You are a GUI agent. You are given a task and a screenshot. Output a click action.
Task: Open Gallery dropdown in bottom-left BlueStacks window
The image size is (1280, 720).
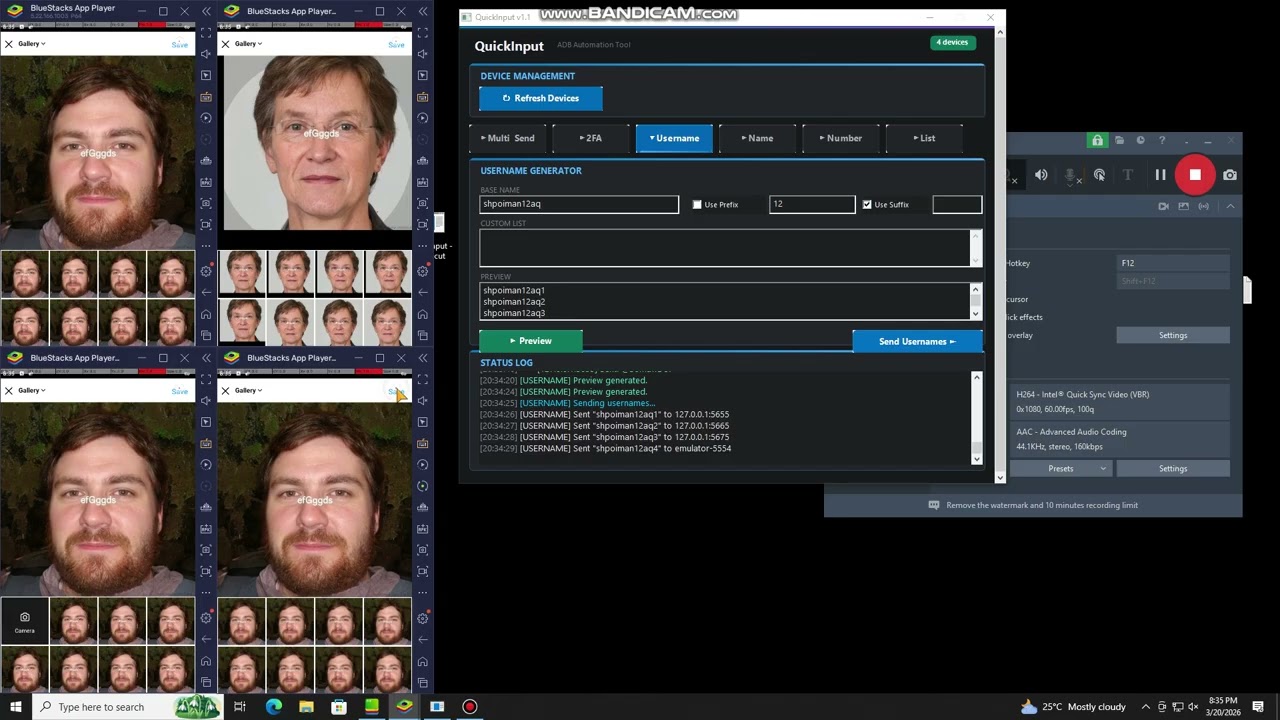(31, 390)
